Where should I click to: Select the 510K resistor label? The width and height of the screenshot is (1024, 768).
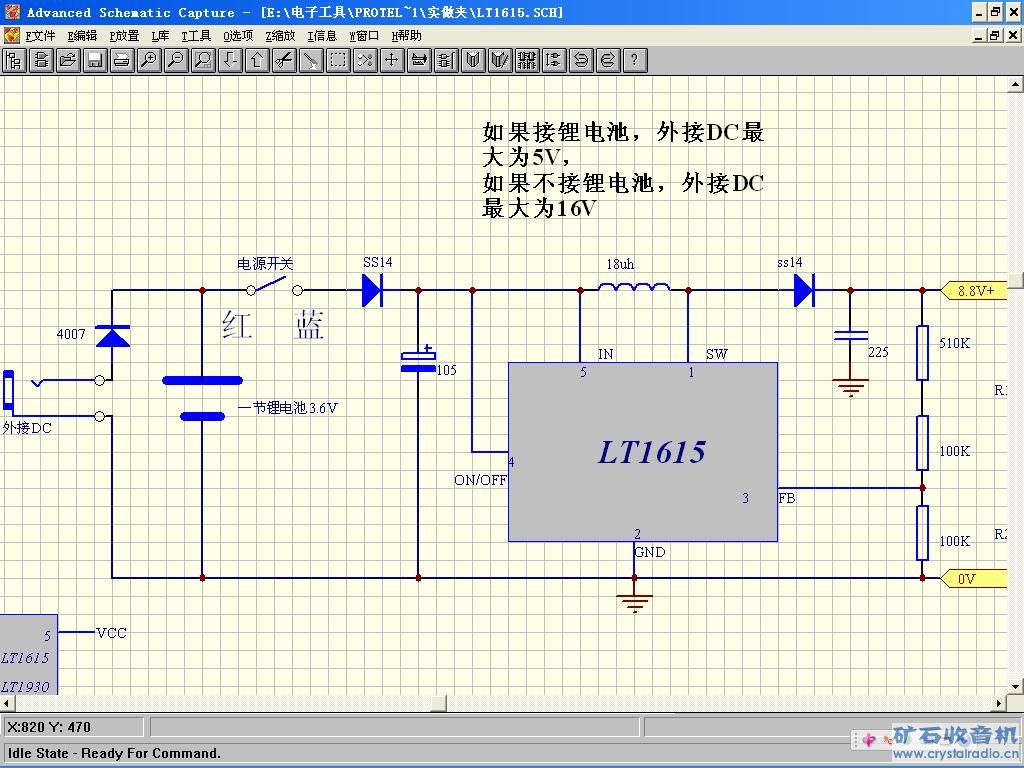[954, 344]
